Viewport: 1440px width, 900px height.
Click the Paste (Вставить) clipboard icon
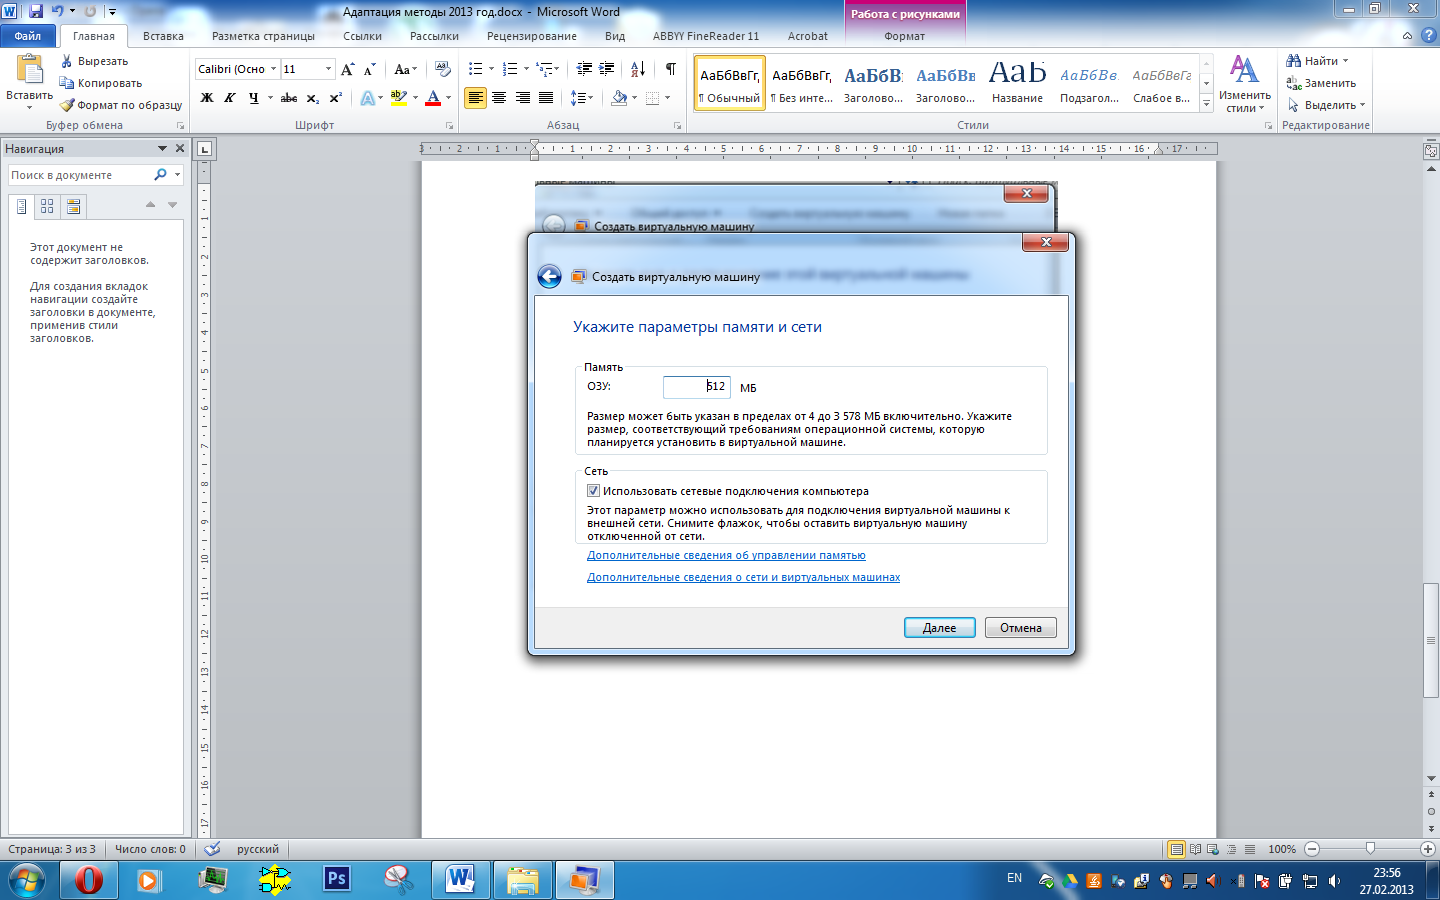click(30, 70)
